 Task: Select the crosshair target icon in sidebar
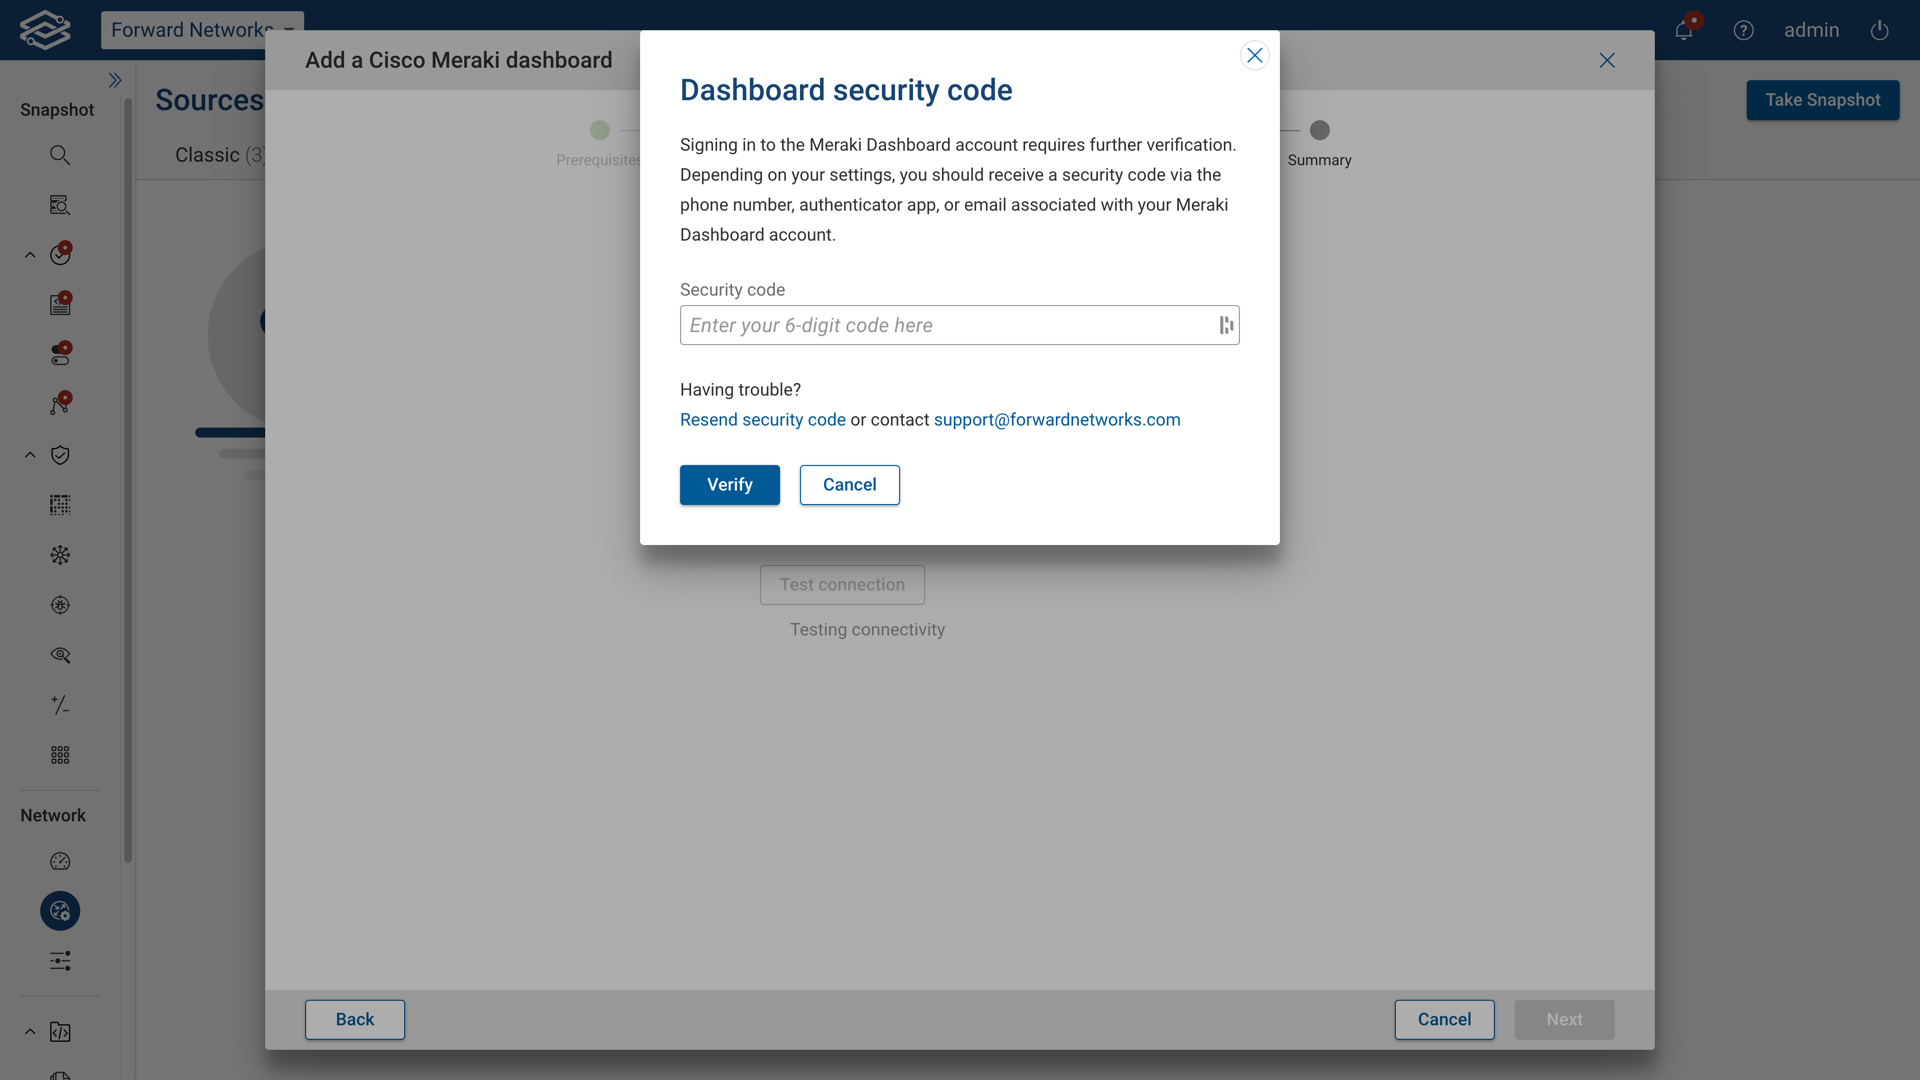[60, 605]
